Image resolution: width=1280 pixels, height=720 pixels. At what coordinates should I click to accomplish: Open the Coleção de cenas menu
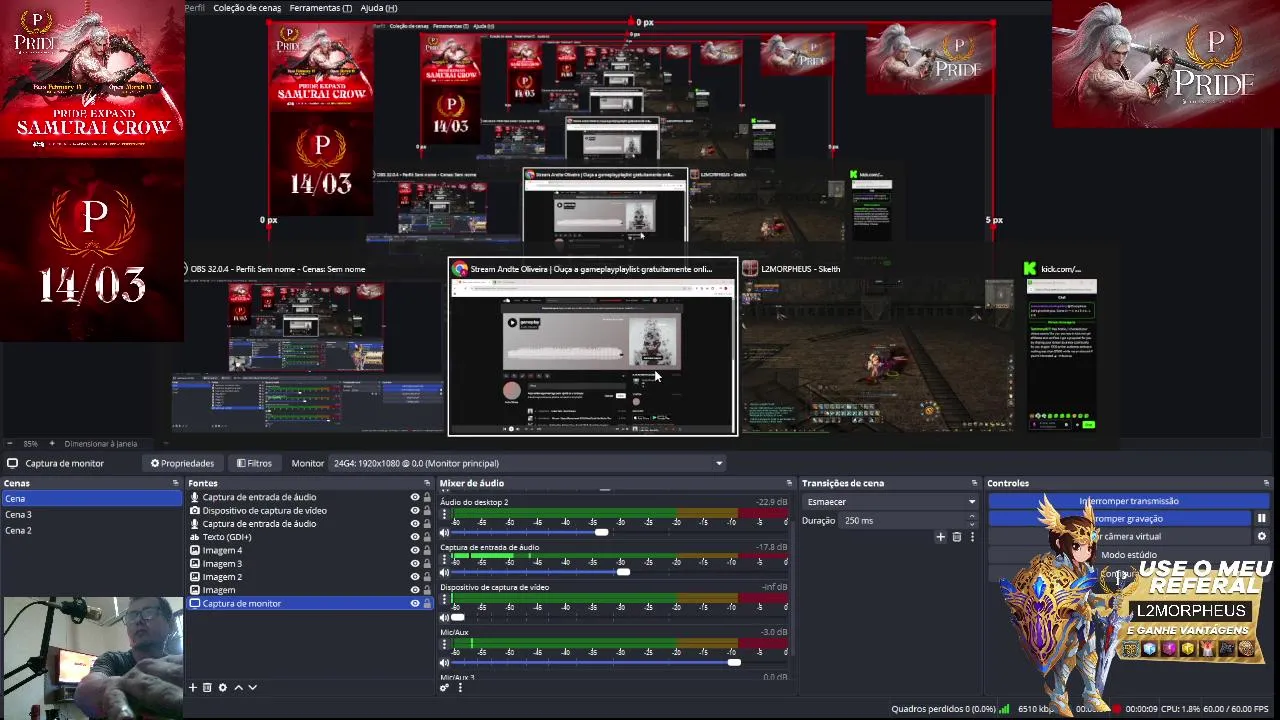pos(247,8)
